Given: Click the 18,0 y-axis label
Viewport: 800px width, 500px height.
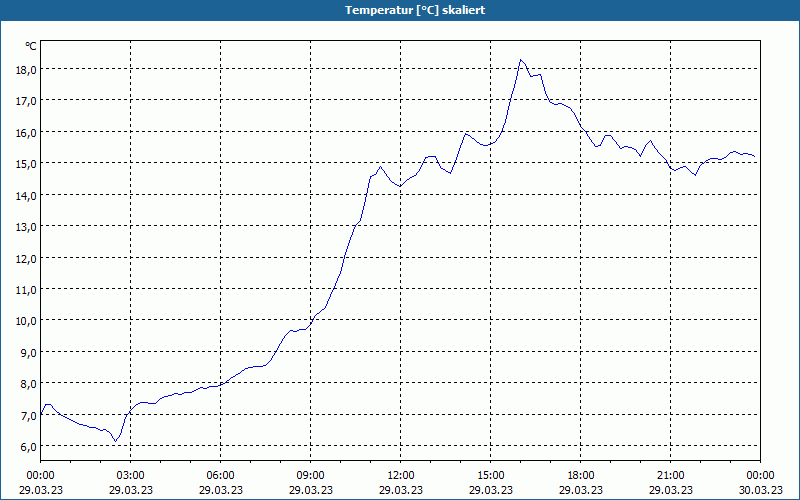Looking at the screenshot, I should tap(26, 70).
